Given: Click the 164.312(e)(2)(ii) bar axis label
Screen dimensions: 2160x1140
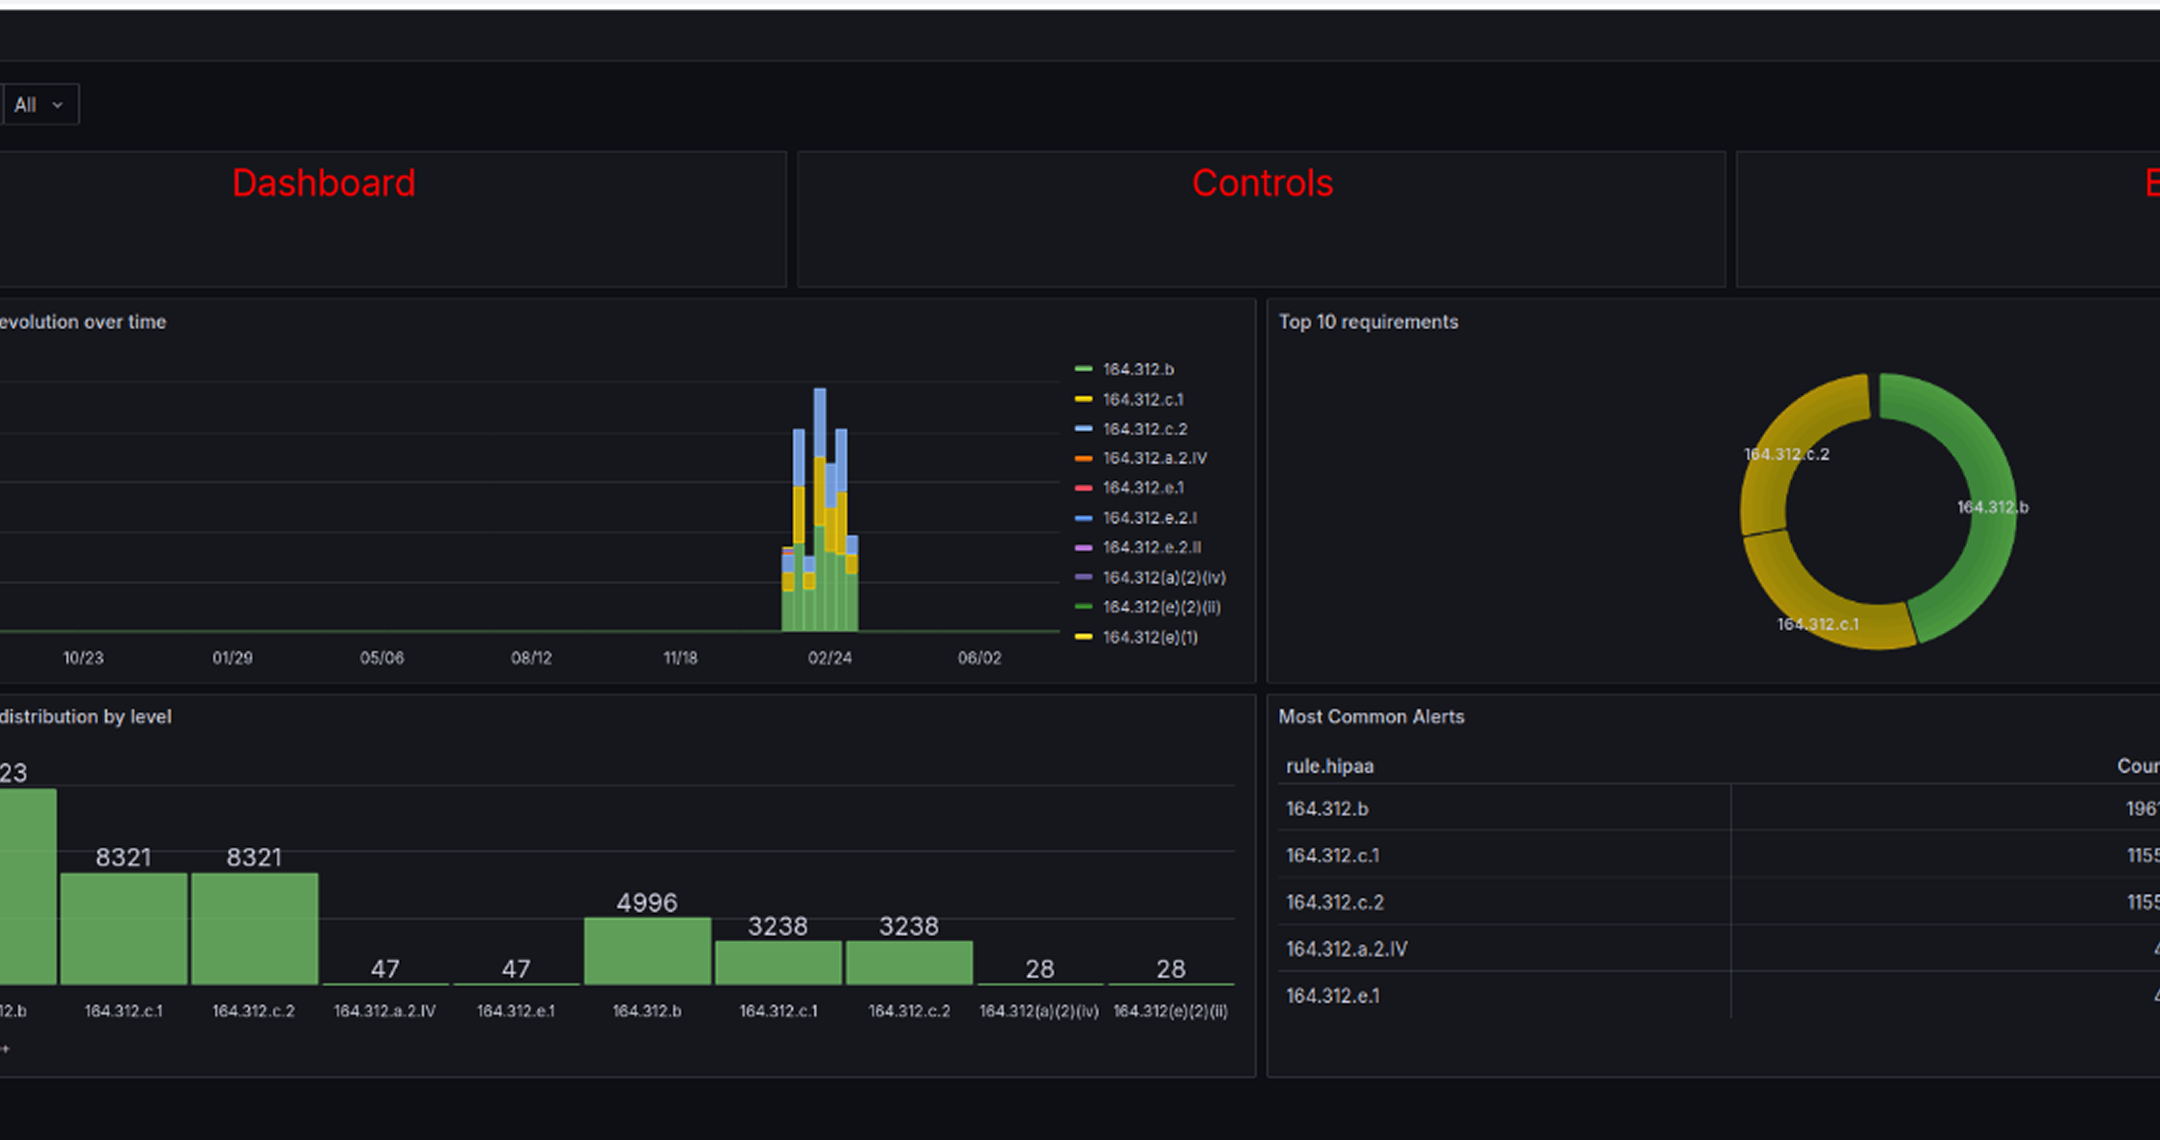Looking at the screenshot, I should pos(1170,1012).
